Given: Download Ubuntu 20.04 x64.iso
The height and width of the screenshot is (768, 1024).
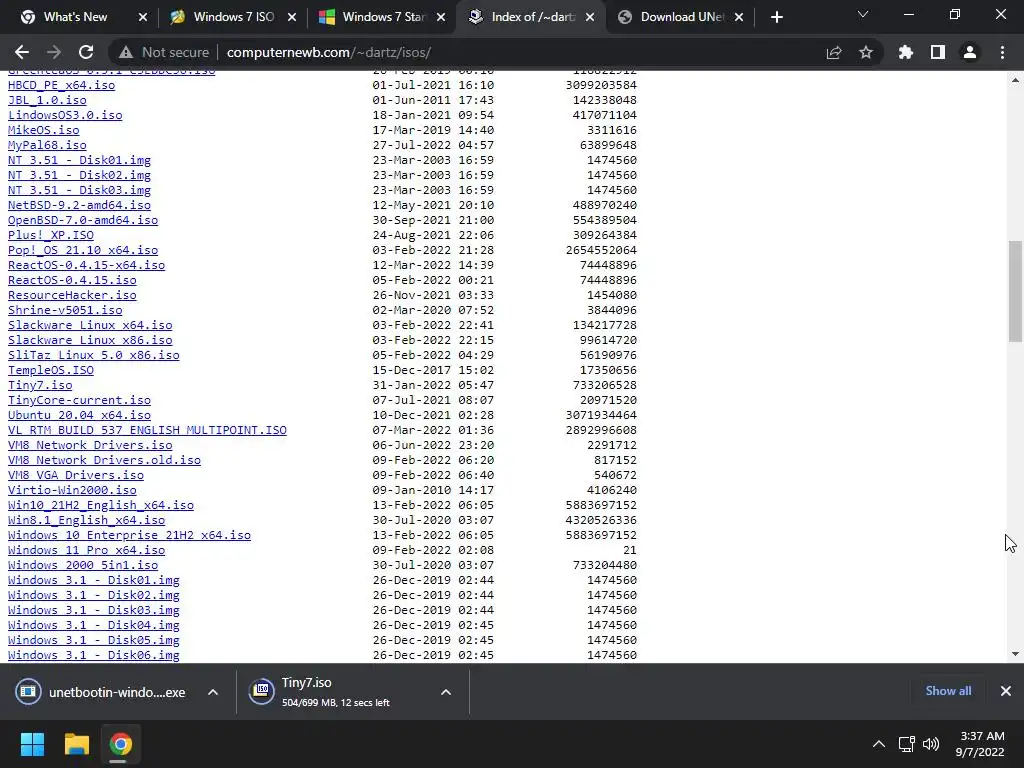Looking at the screenshot, I should [79, 415].
